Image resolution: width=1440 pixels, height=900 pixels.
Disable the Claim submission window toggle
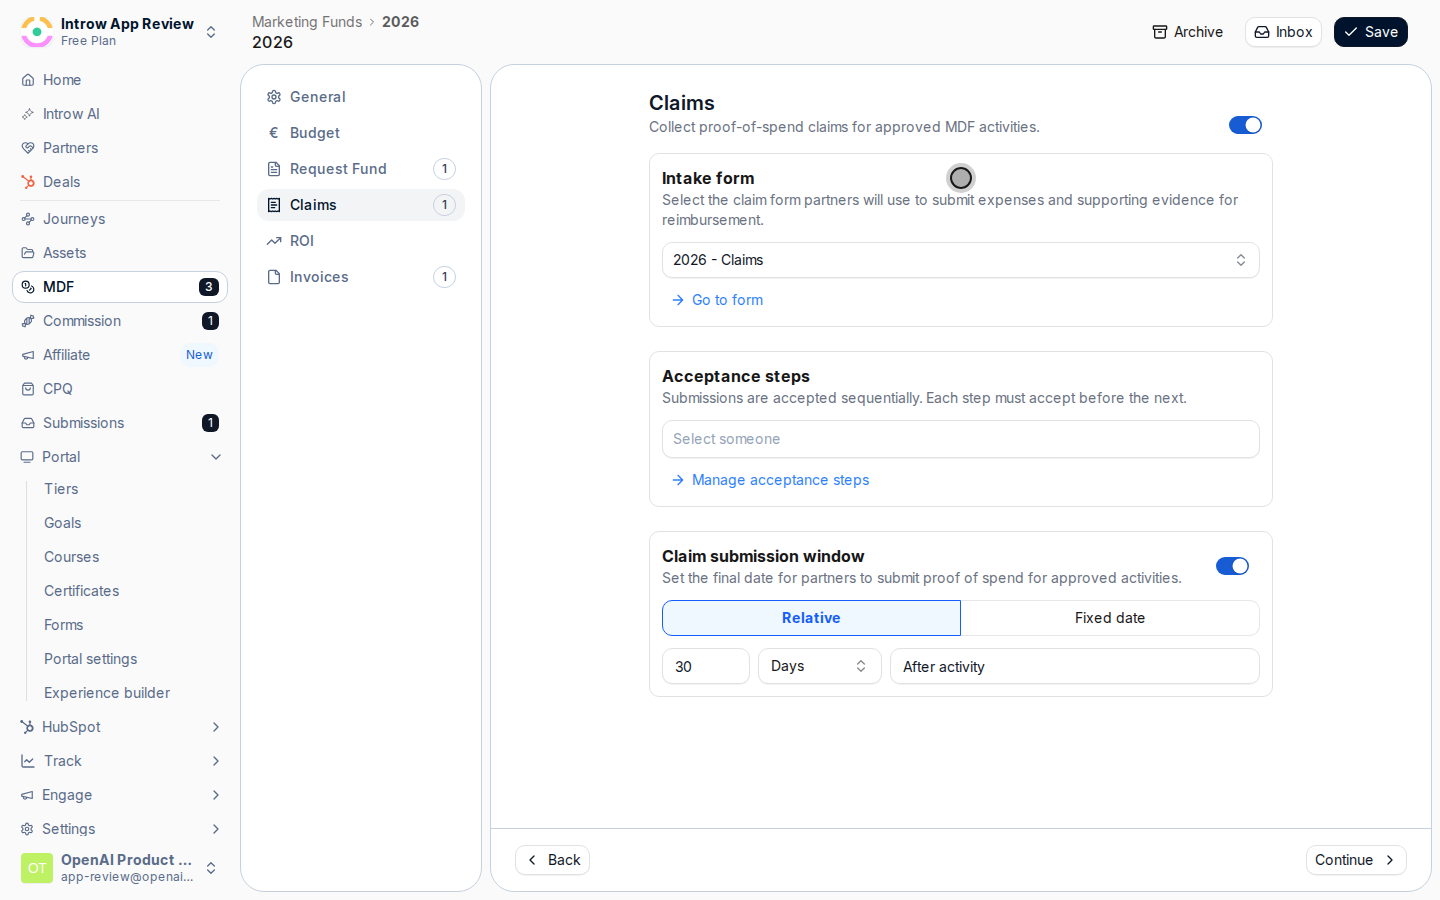(1232, 566)
